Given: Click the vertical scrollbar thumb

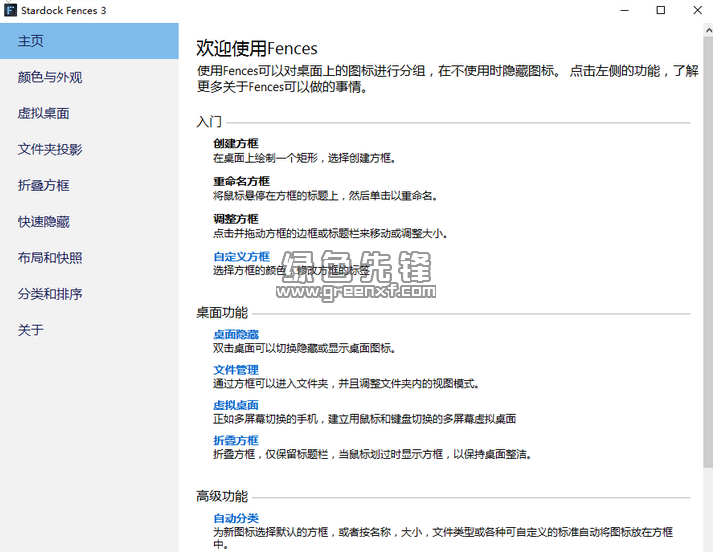Looking at the screenshot, I should tap(708, 253).
